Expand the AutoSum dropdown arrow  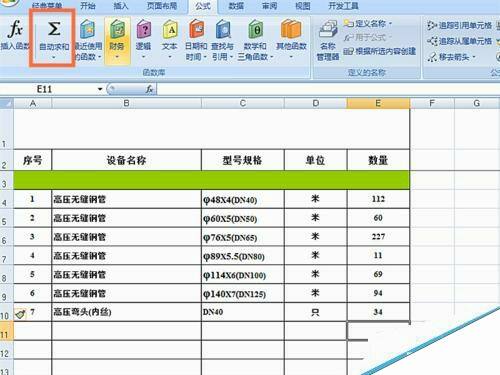click(54, 57)
